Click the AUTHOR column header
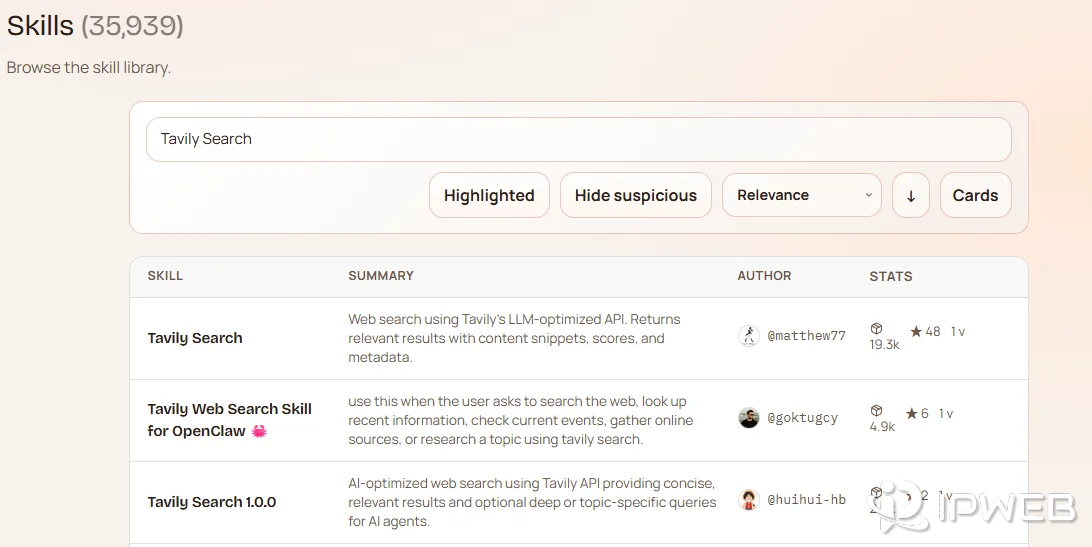 pos(764,276)
